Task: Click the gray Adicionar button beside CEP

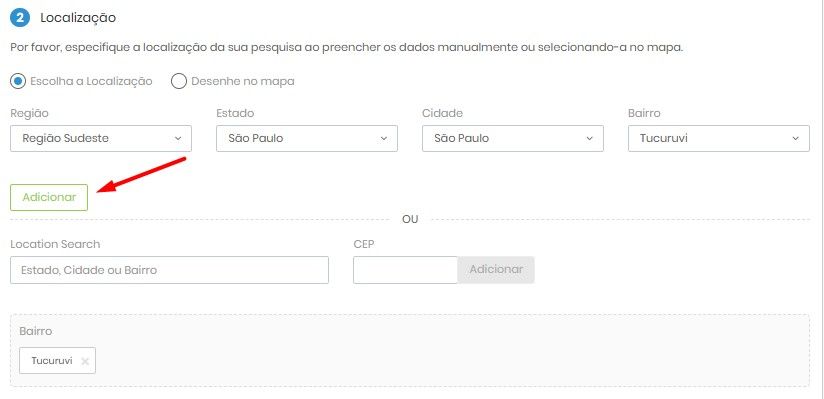Action: [496, 270]
